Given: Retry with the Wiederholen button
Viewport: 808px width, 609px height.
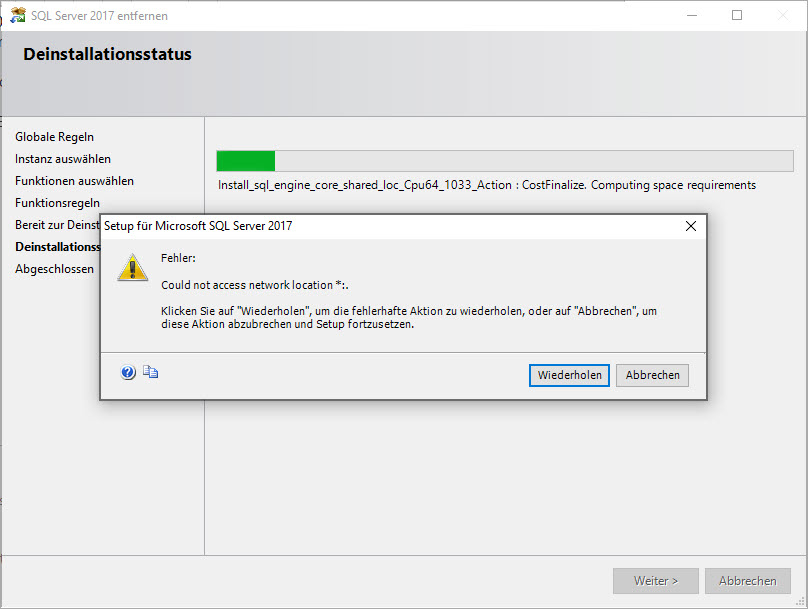Looking at the screenshot, I should (569, 375).
